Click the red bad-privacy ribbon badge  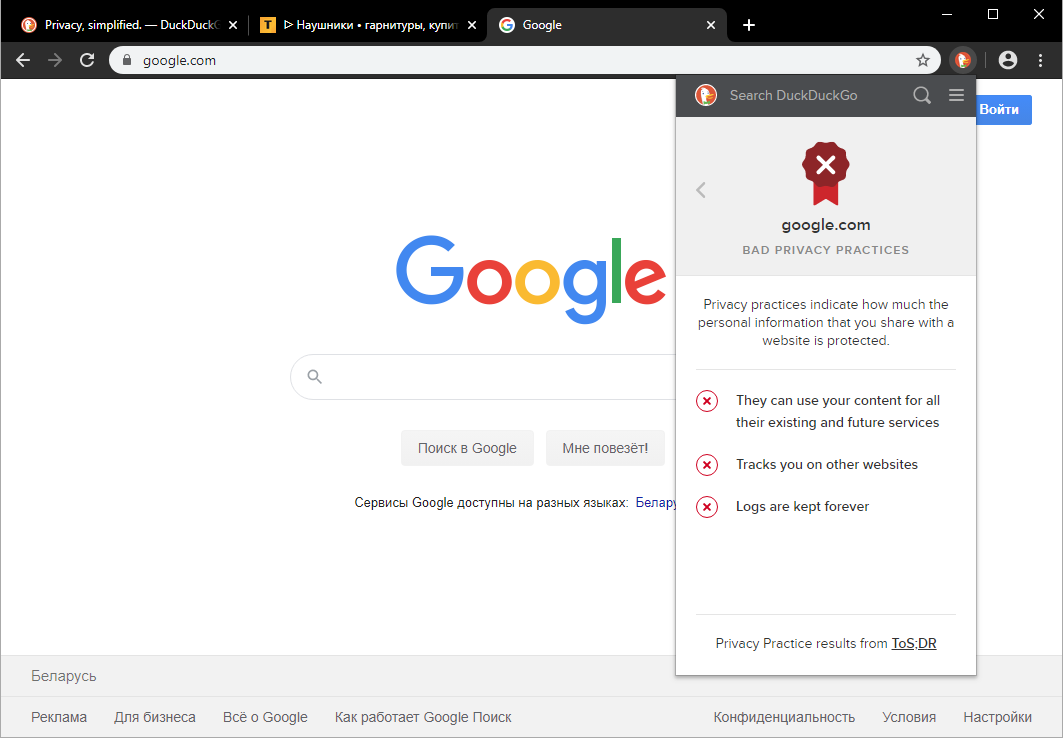(825, 173)
